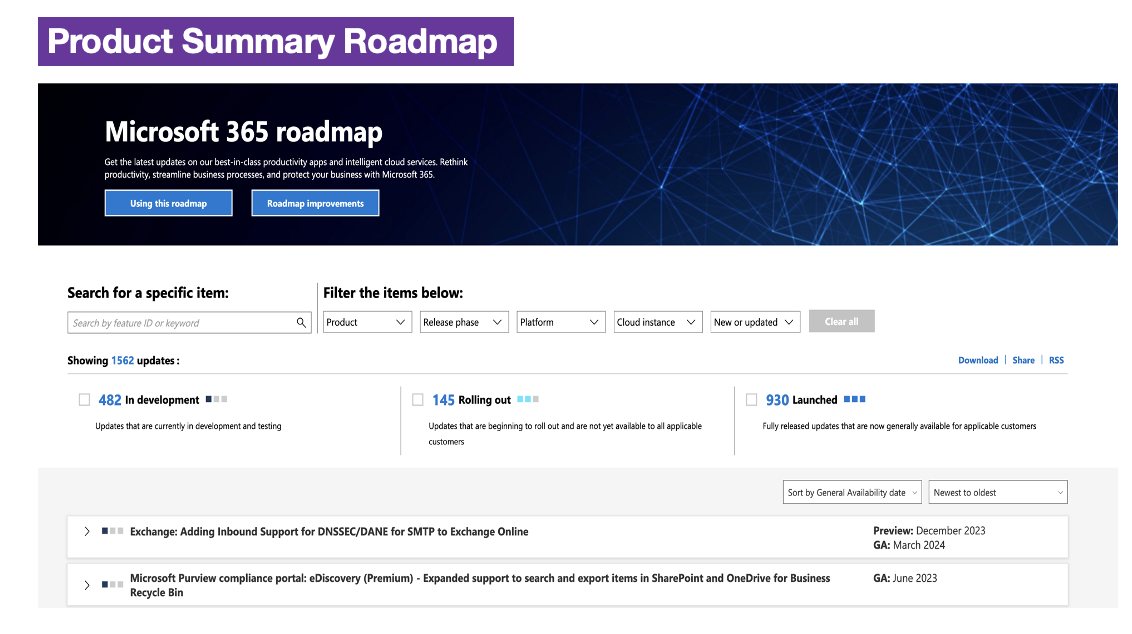The height and width of the screenshot is (634, 1132).
Task: Change the Newest to oldest sort order dropdown
Action: [x=997, y=492]
